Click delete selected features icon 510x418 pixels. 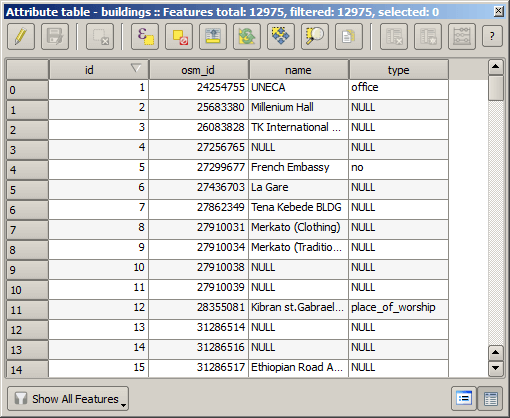pyautogui.click(x=100, y=37)
